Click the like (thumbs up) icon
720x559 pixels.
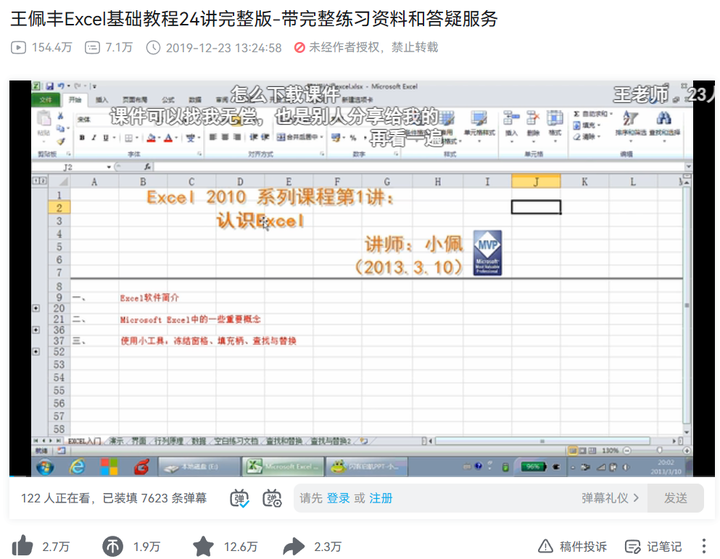point(22,546)
